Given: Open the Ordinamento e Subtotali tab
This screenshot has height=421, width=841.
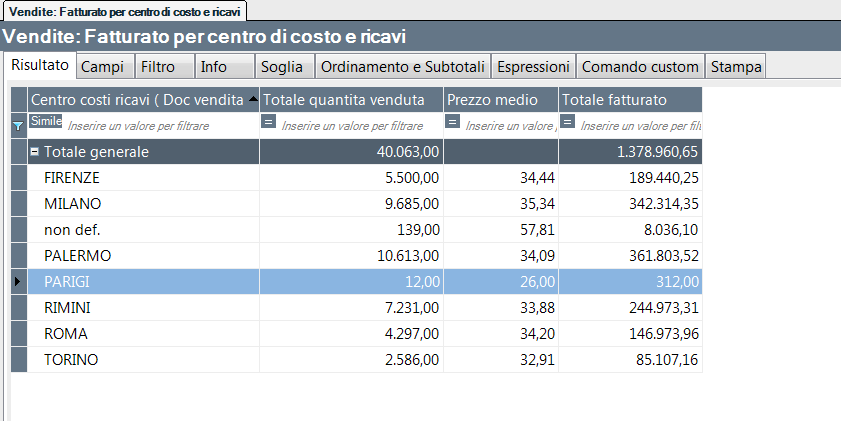Looking at the screenshot, I should pyautogui.click(x=404, y=67).
